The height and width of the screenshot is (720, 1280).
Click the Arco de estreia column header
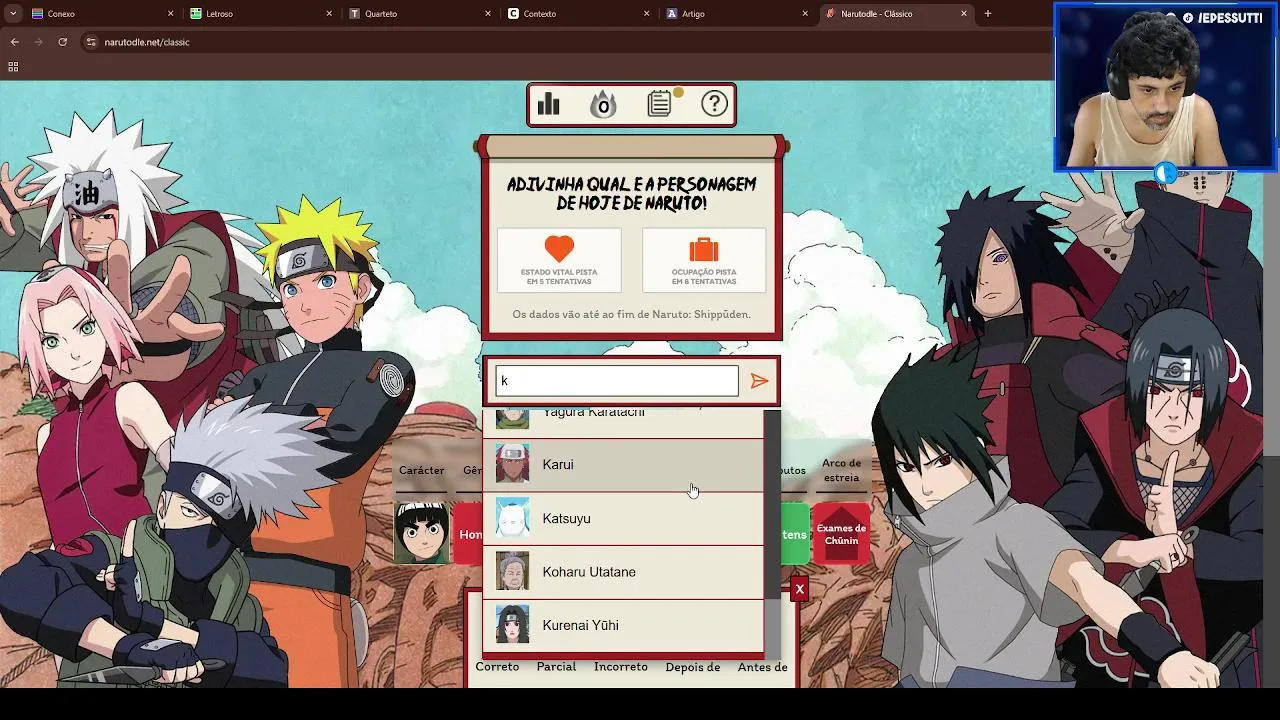click(x=841, y=470)
